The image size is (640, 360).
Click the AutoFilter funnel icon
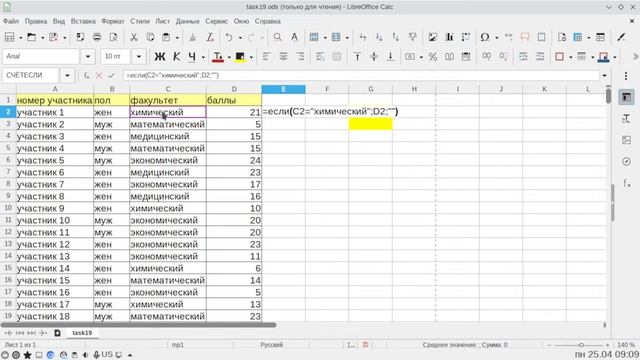pyautogui.click(x=413, y=37)
